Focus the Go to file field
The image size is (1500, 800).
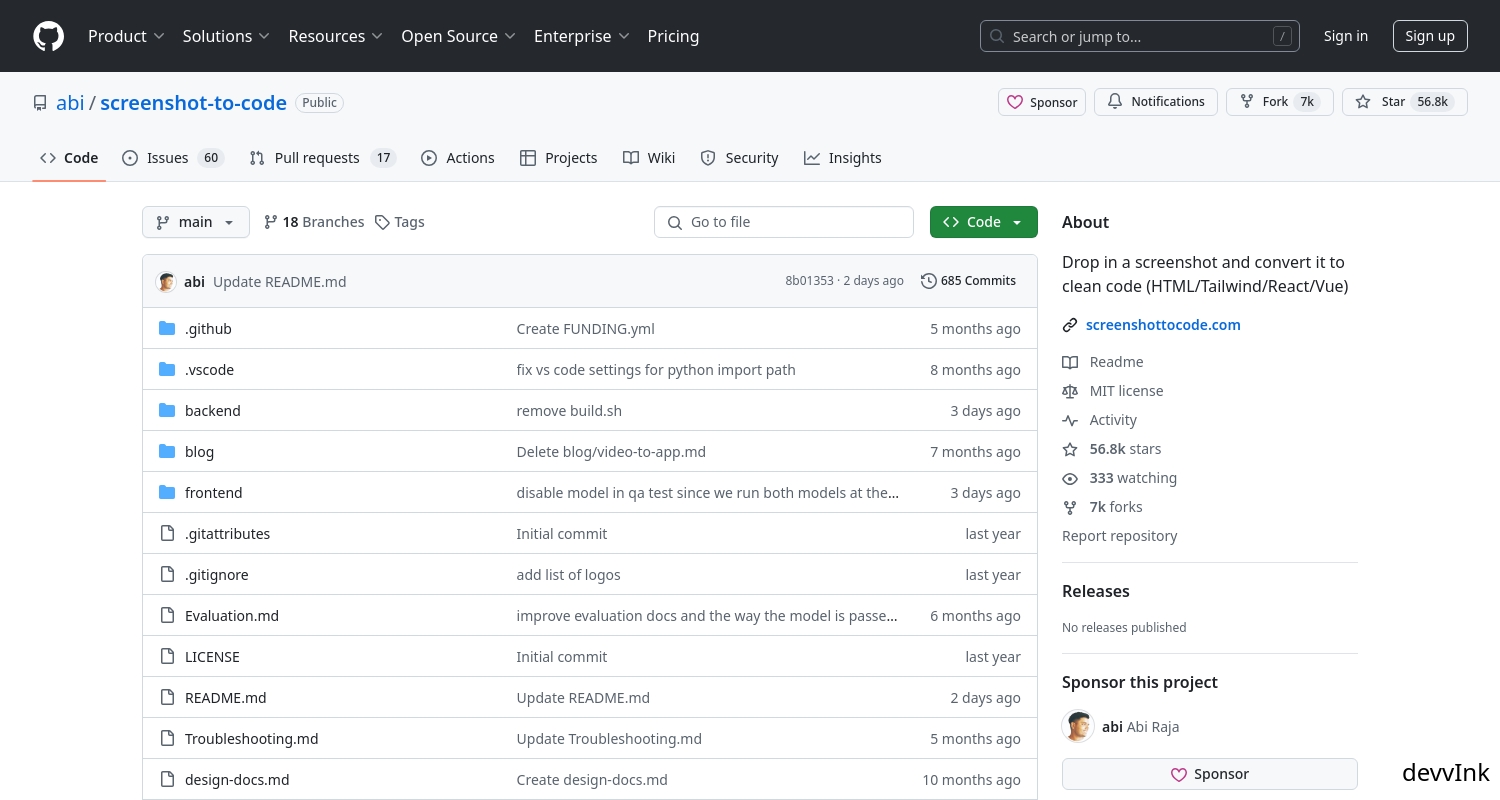784,222
